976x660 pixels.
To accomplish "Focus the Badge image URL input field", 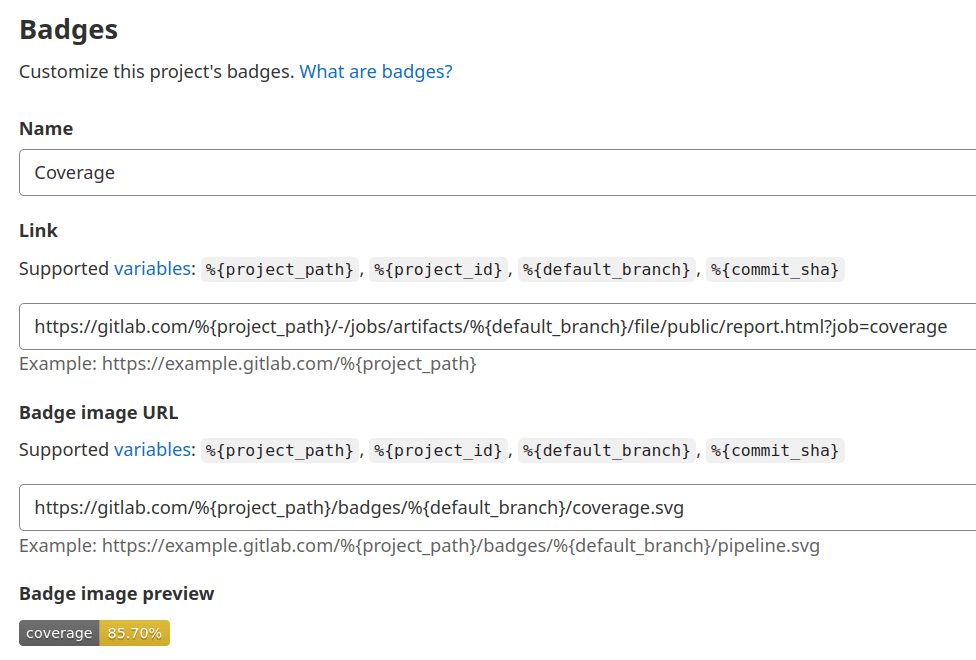I will tap(497, 508).
